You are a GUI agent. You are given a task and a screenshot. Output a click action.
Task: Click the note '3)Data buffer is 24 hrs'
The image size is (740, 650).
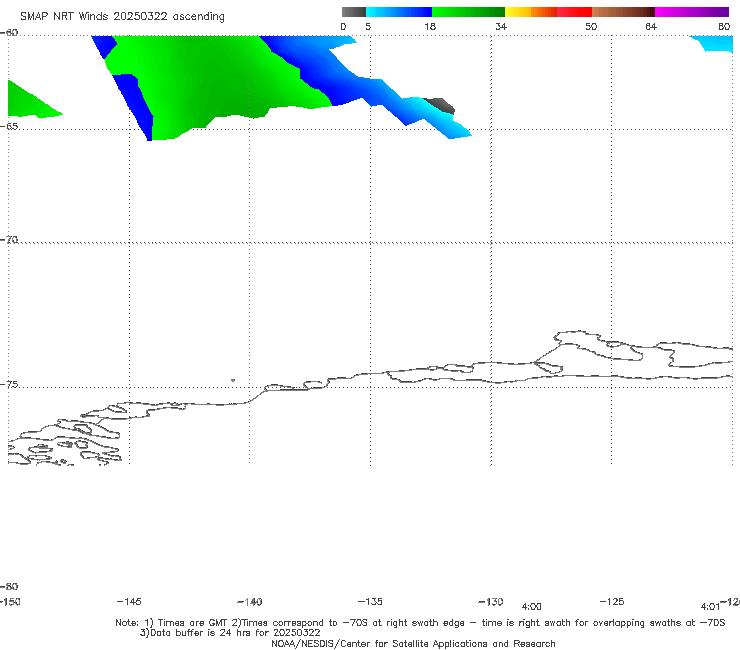point(230,633)
